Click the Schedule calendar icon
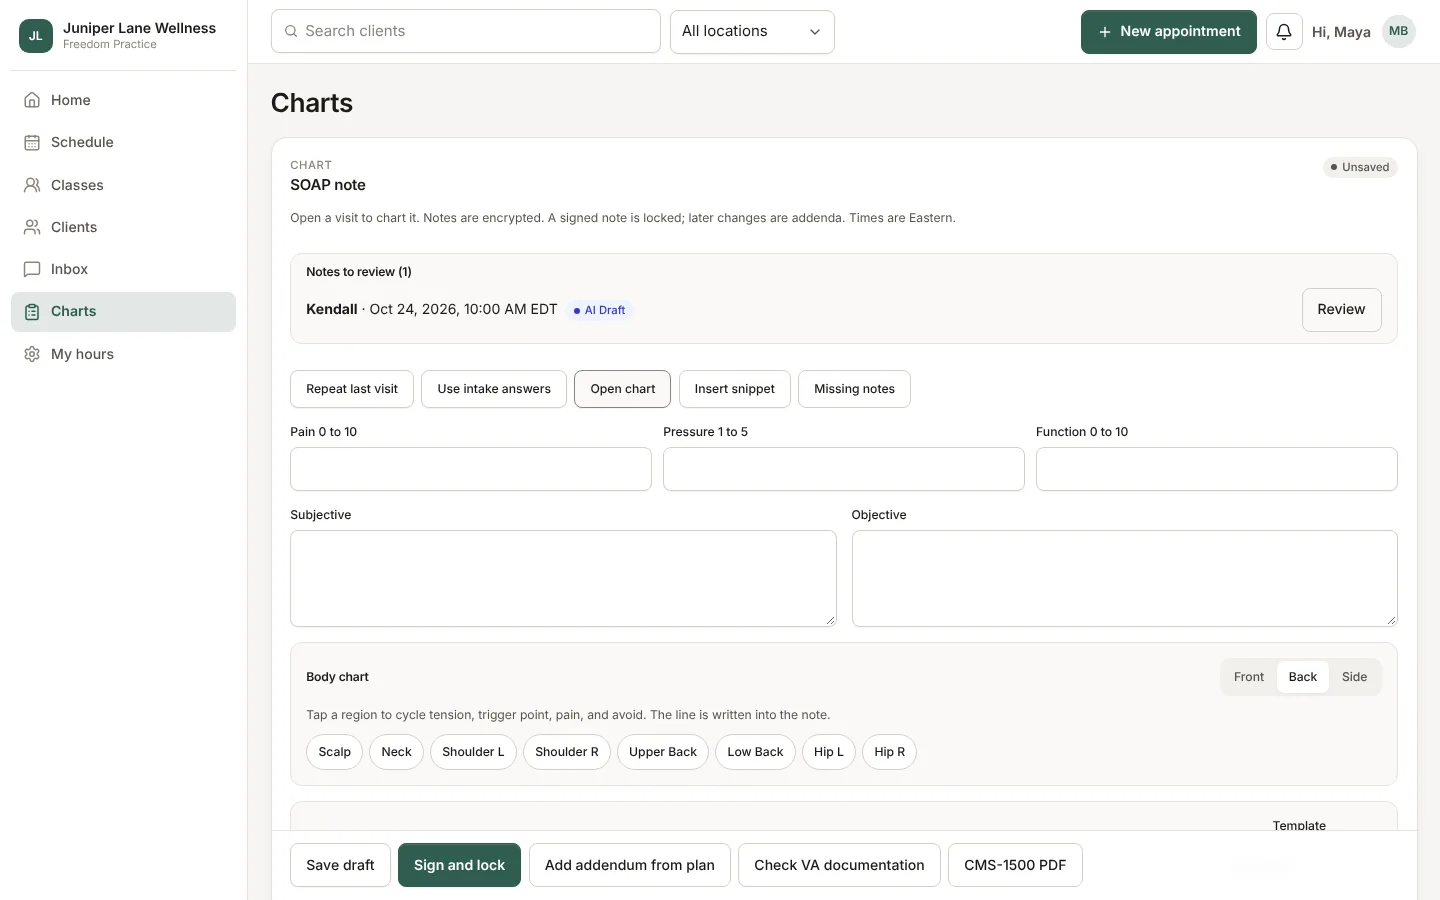Screen dimensions: 1440x900 (32, 142)
